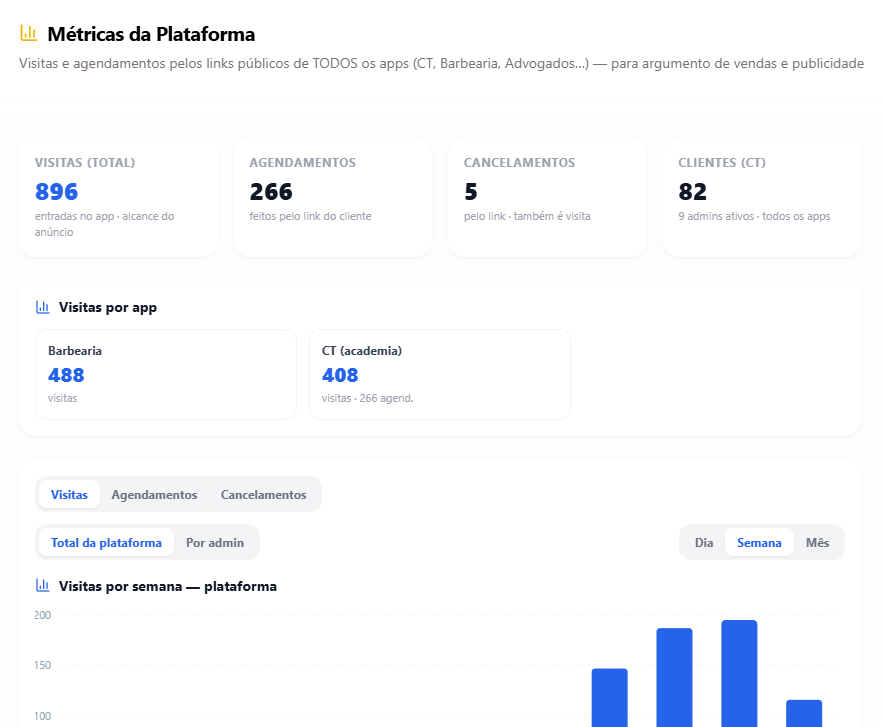Change the chart period to Mês

coord(817,542)
